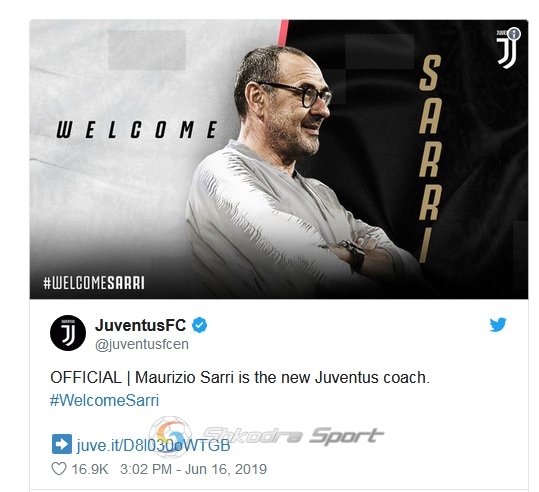Click the vertical SARRI gold text
Image resolution: width=539 pixels, height=492 pixels.
(429, 158)
